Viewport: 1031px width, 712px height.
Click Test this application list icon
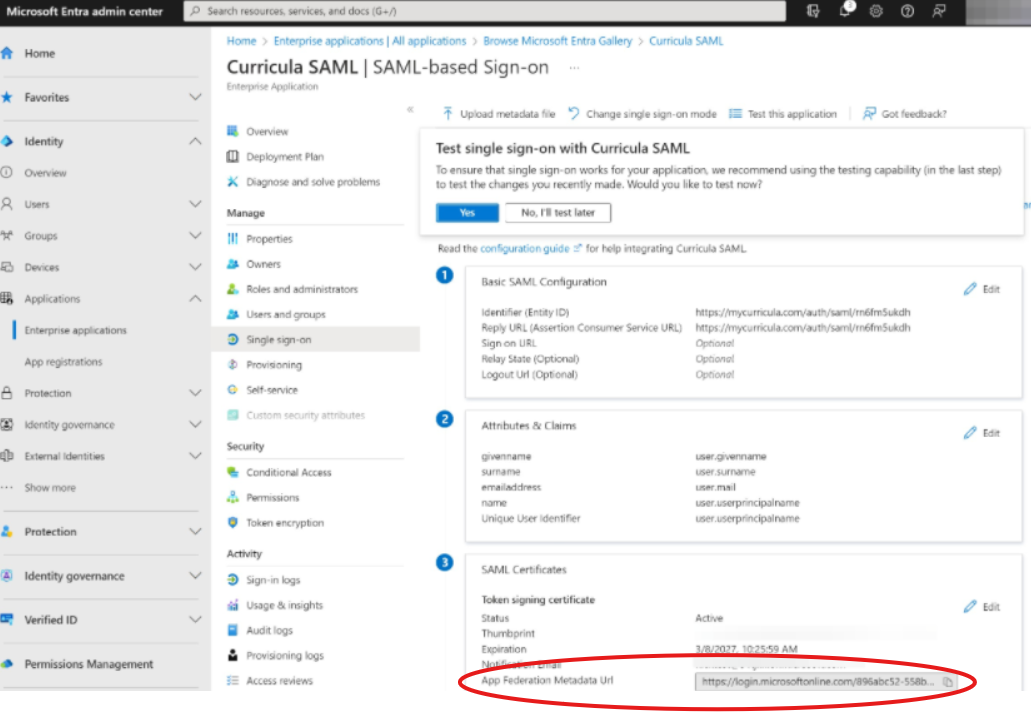736,114
